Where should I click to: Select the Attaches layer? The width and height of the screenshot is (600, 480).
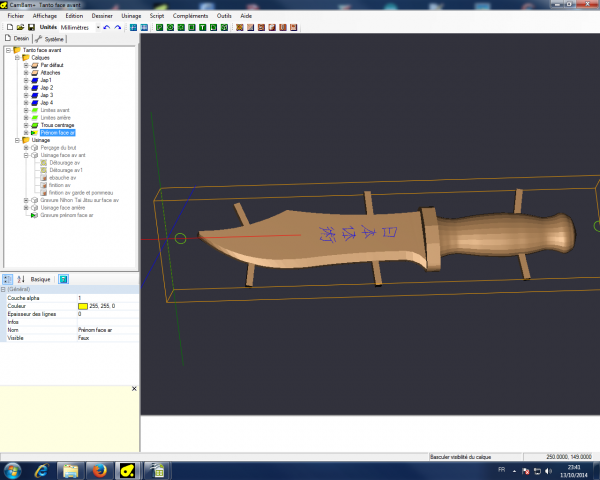pyautogui.click(x=50, y=72)
